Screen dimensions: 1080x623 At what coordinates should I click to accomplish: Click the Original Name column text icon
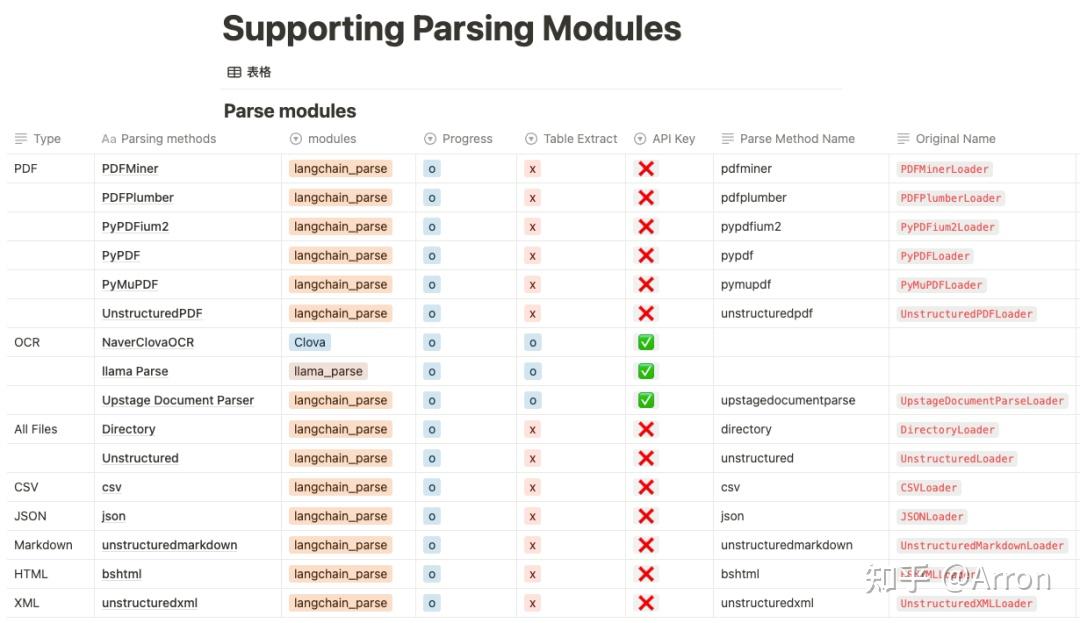903,139
